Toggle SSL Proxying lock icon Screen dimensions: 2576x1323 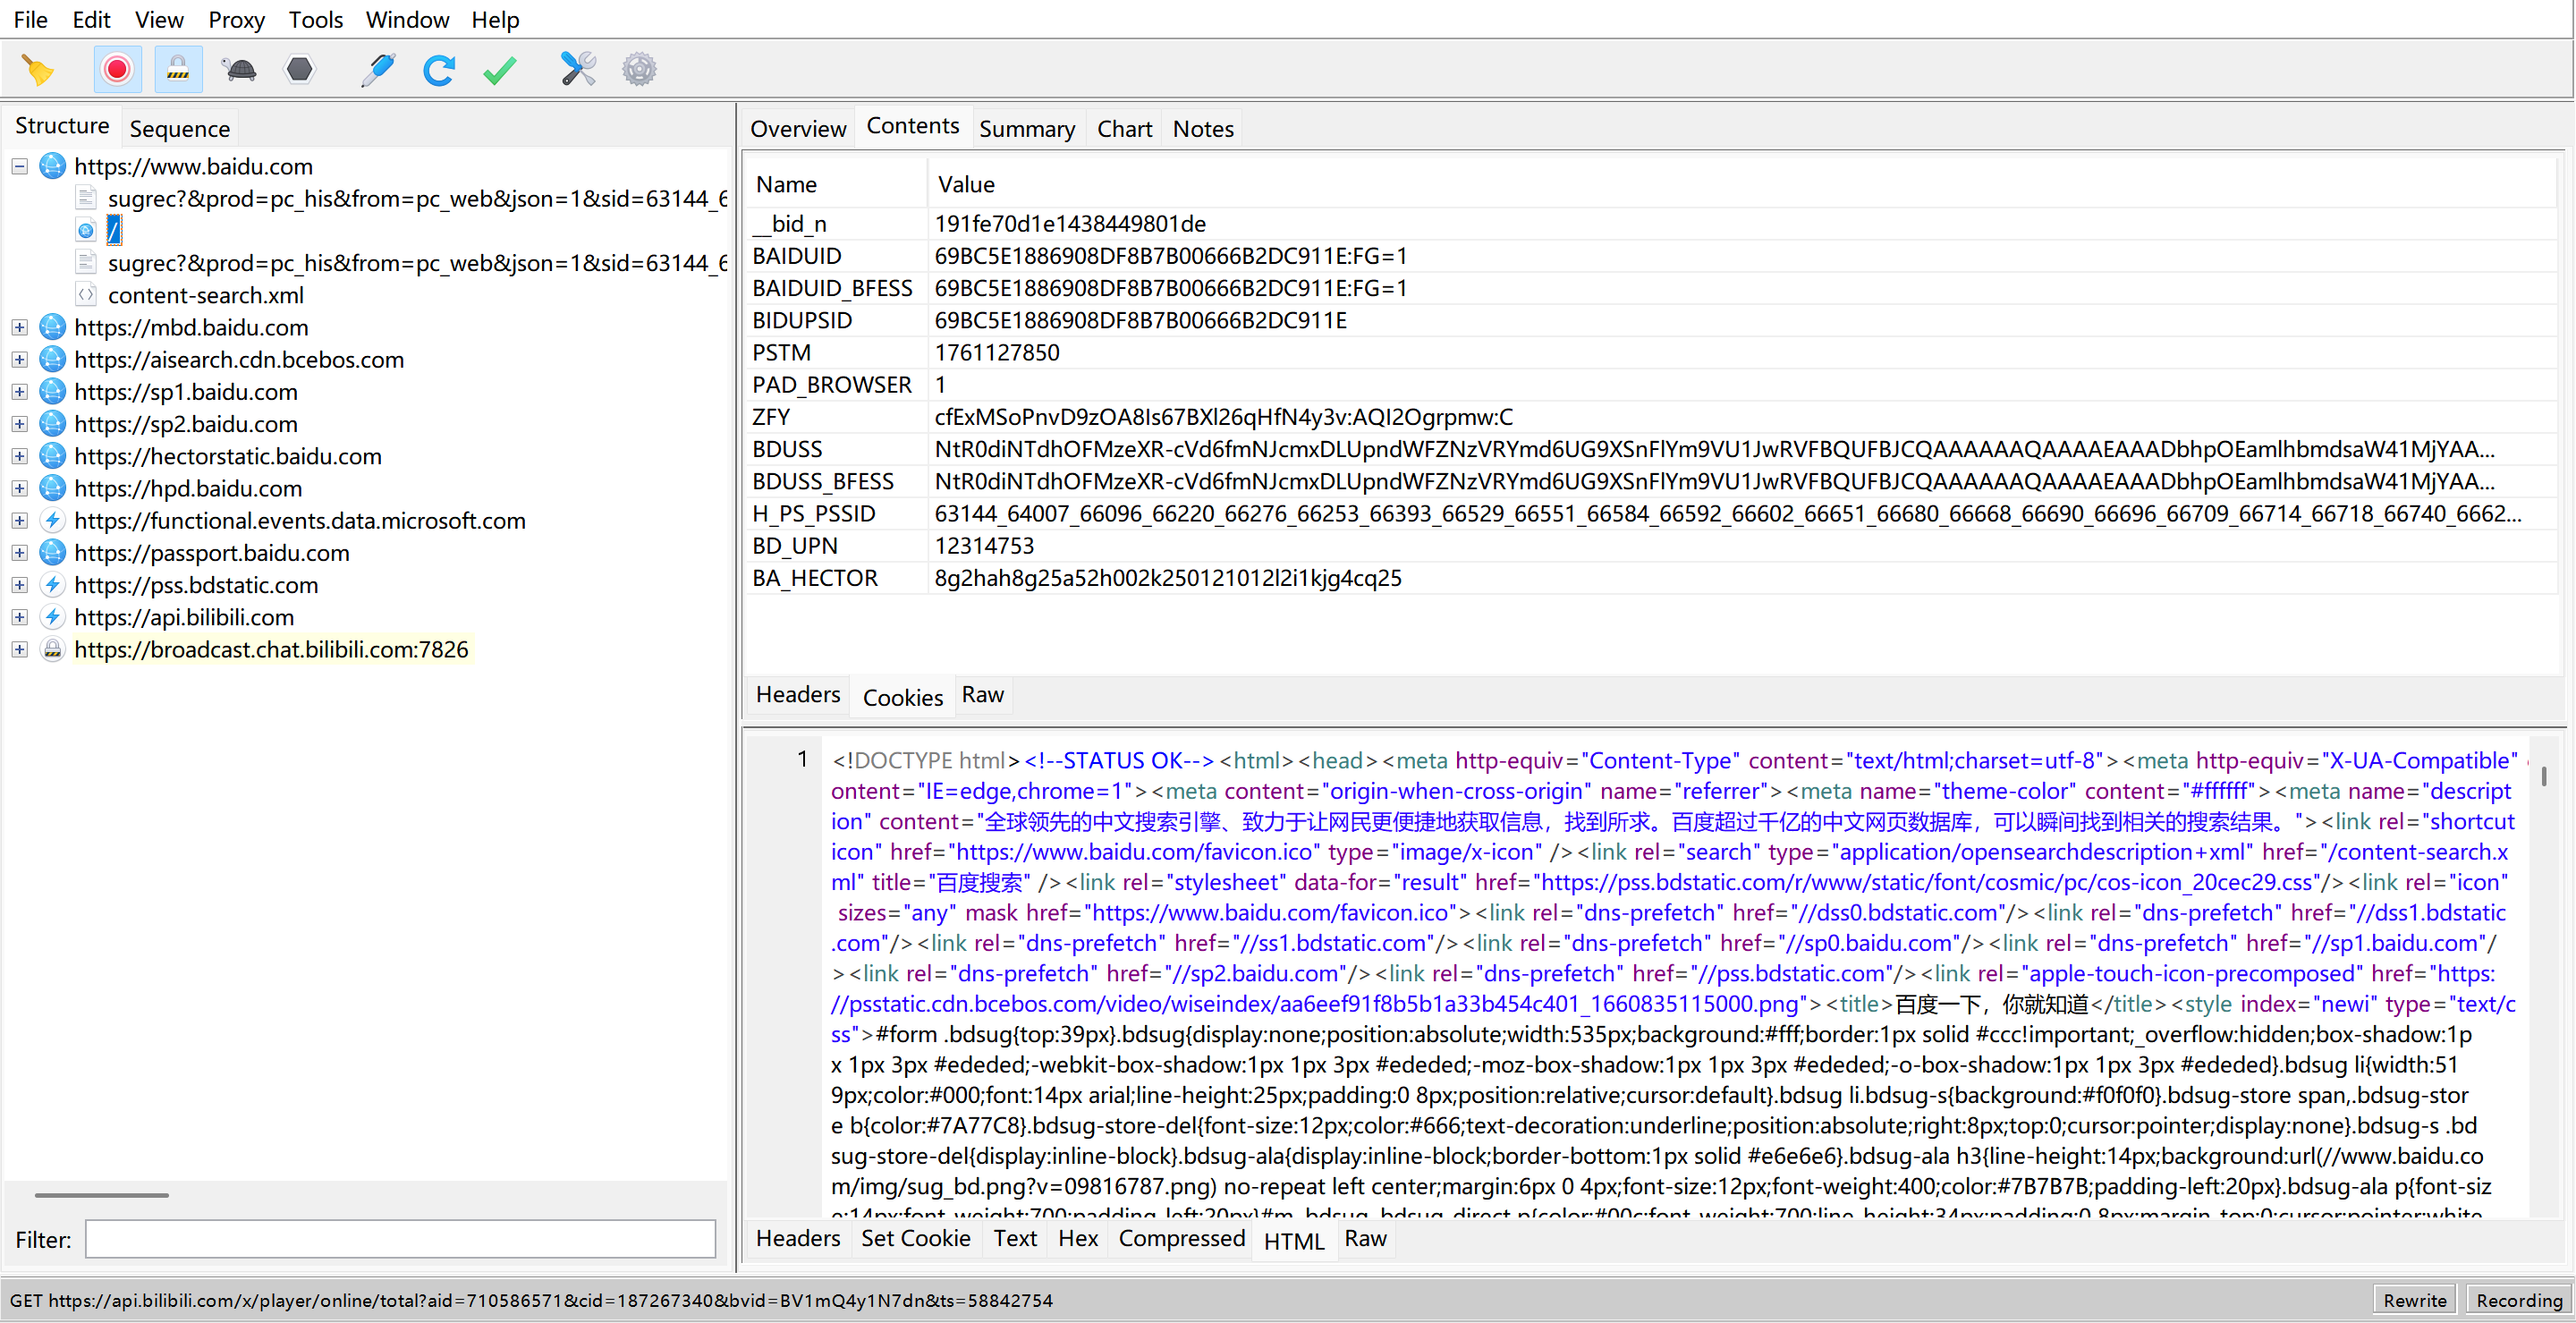(x=178, y=70)
